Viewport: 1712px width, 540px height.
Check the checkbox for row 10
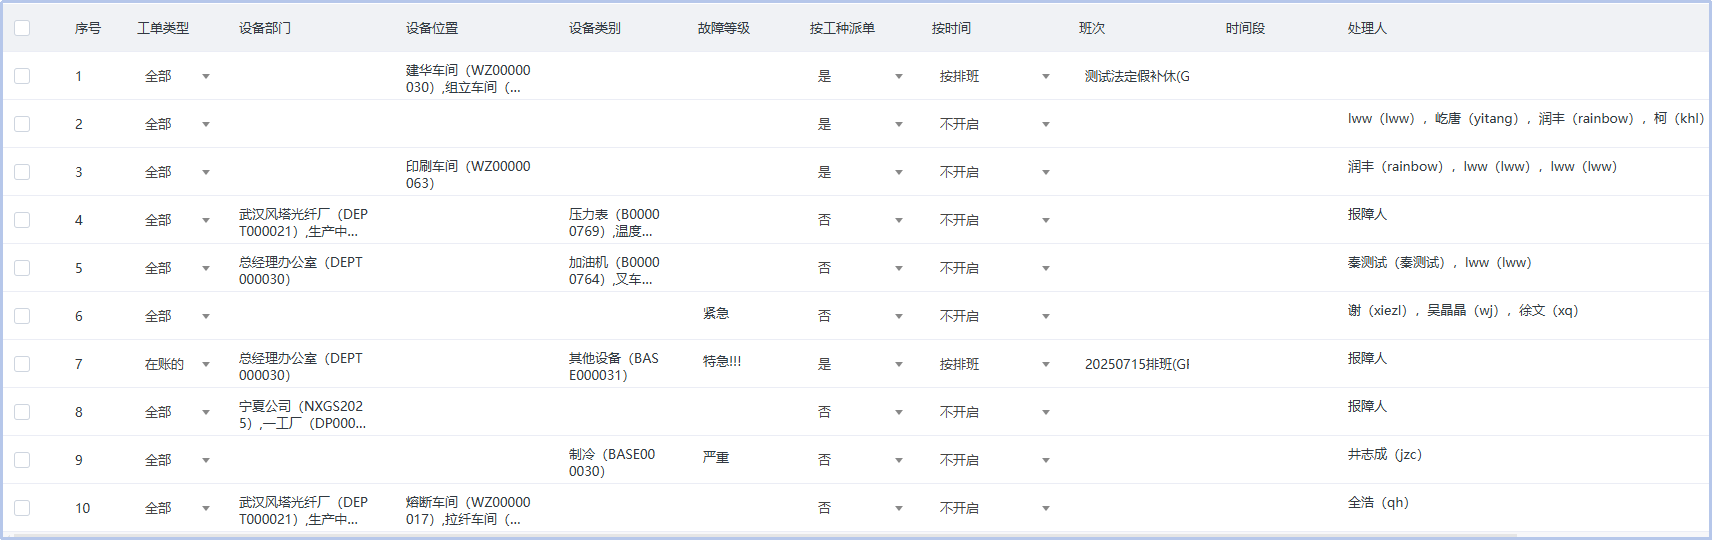pyautogui.click(x=22, y=508)
